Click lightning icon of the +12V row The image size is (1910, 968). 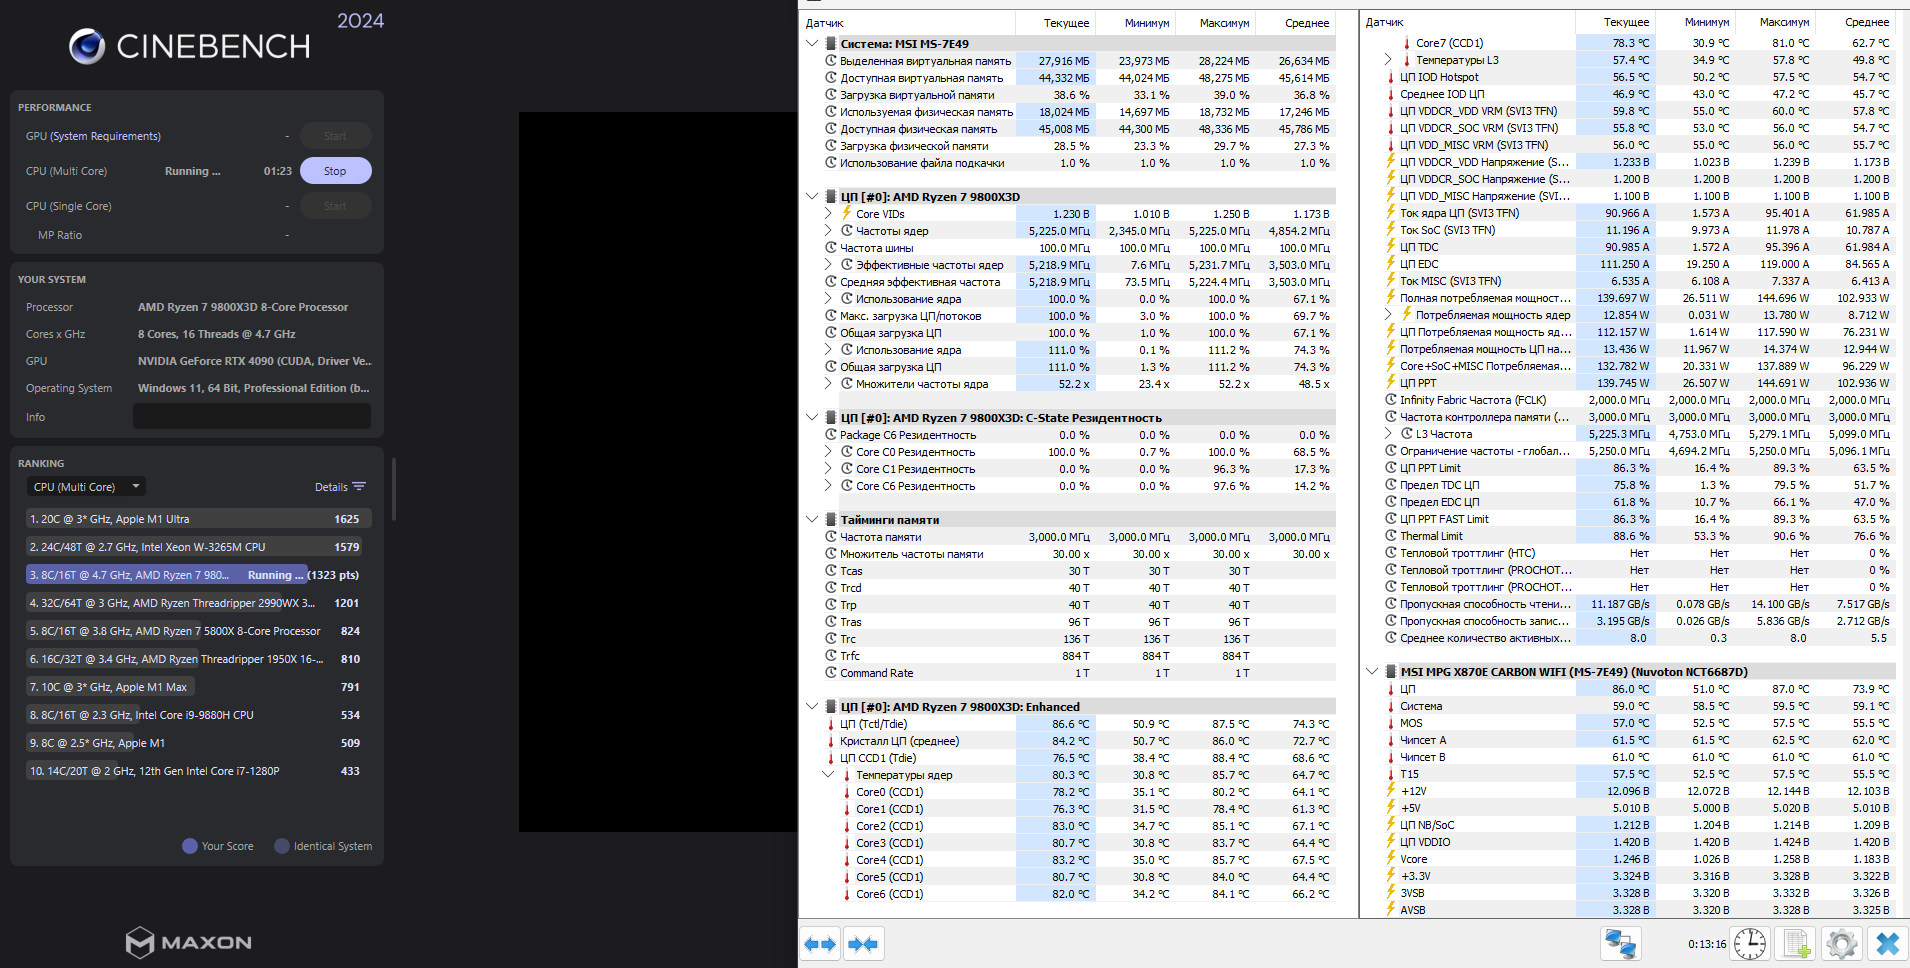pos(1391,791)
